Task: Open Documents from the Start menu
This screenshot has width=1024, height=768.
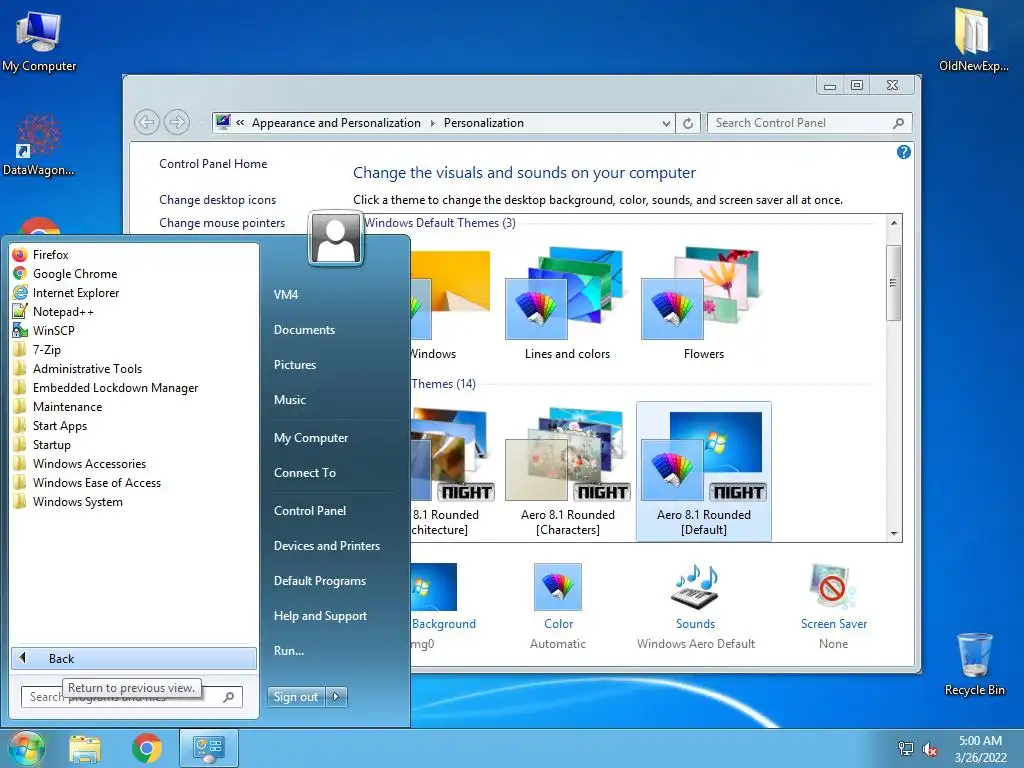Action: pyautogui.click(x=304, y=330)
